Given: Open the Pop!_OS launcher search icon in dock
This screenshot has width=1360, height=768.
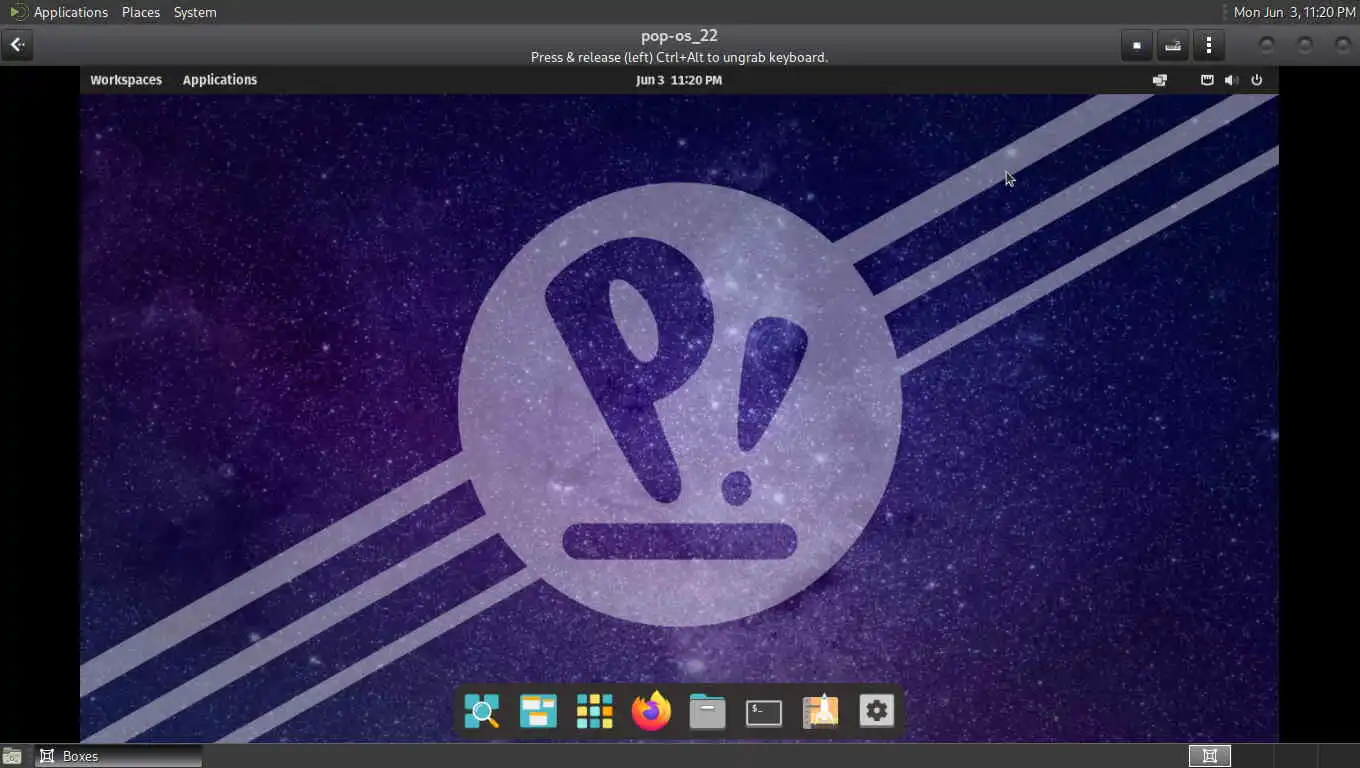Looking at the screenshot, I should click(x=482, y=712).
